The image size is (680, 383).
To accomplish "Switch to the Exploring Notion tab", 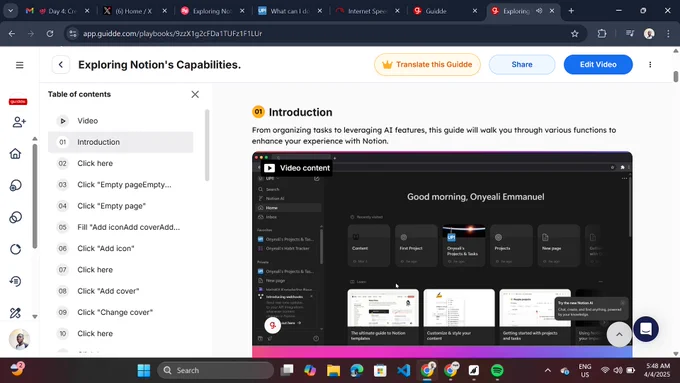I will (211, 11).
